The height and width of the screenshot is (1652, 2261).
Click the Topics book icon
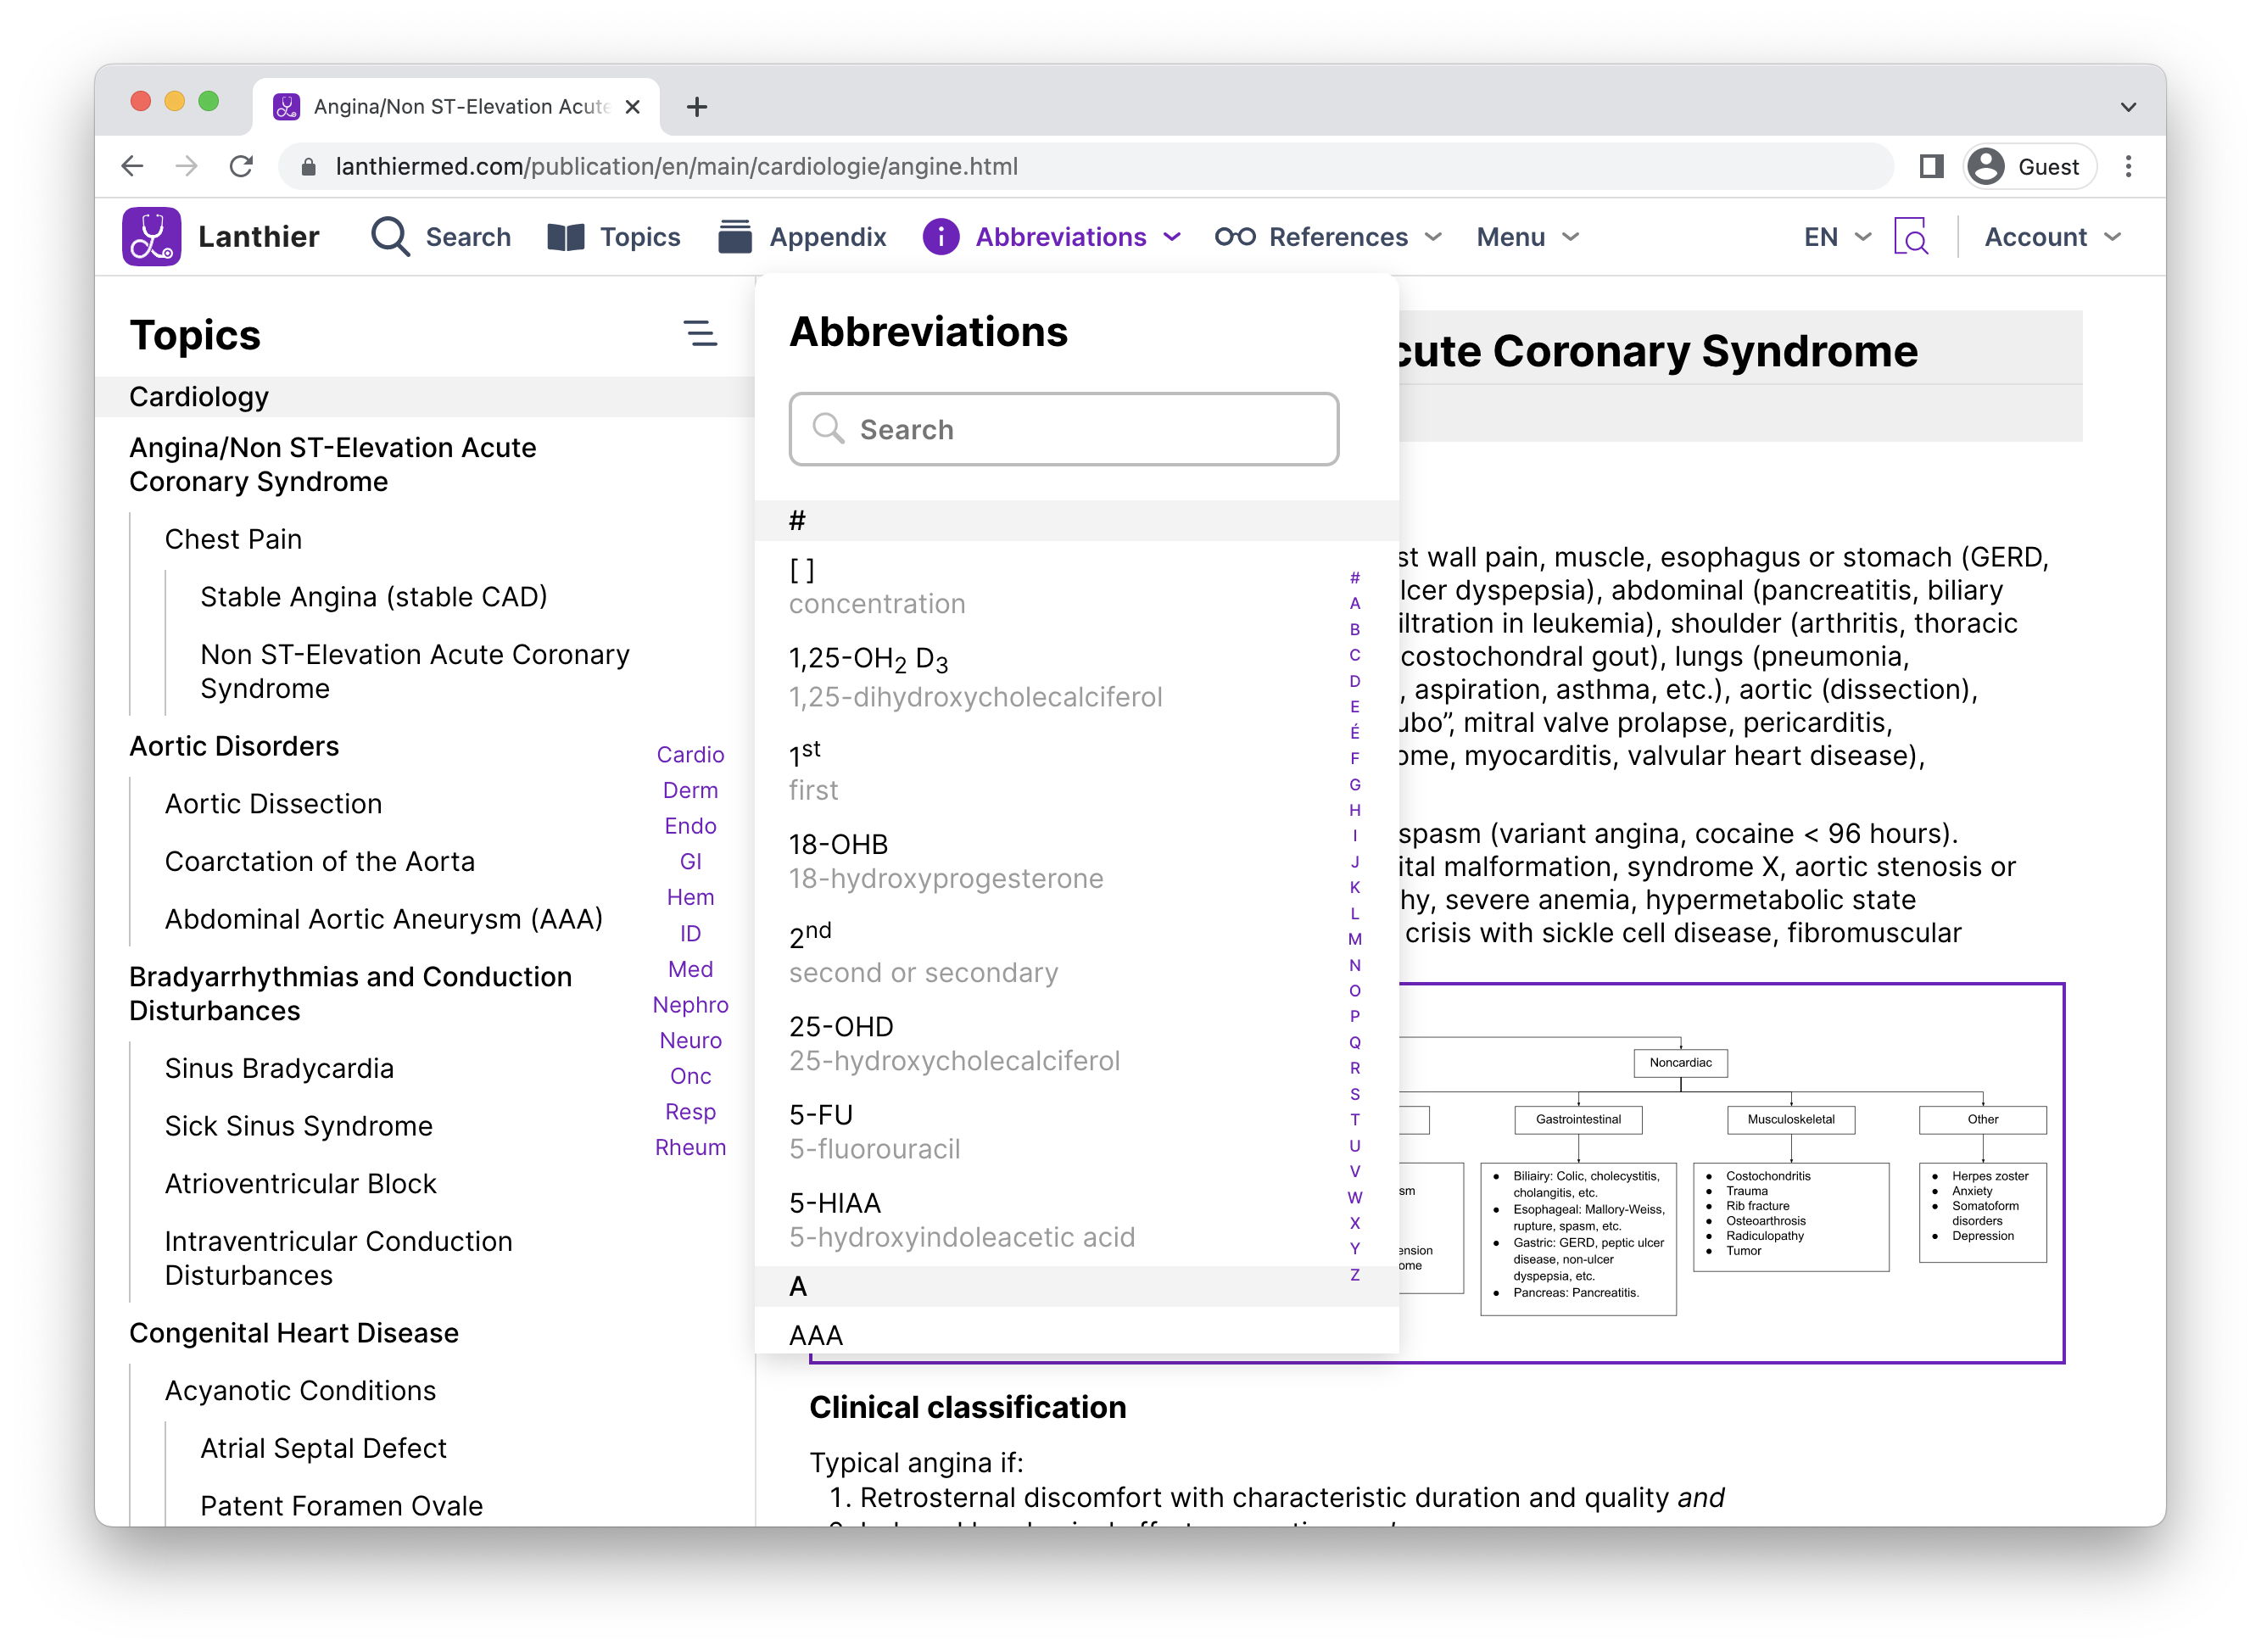[566, 237]
